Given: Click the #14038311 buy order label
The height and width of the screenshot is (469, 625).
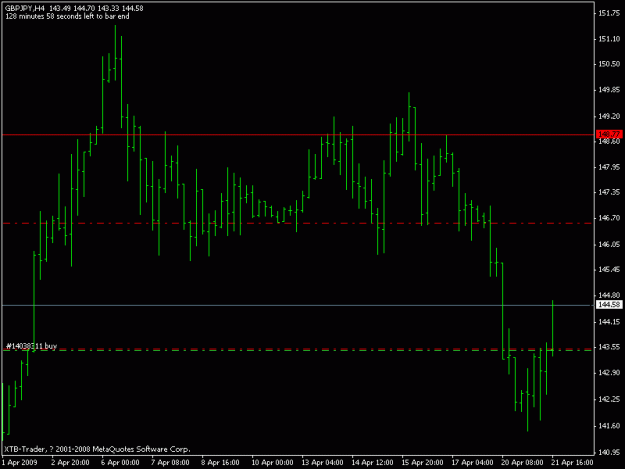Looking at the screenshot, I should click(x=31, y=346).
